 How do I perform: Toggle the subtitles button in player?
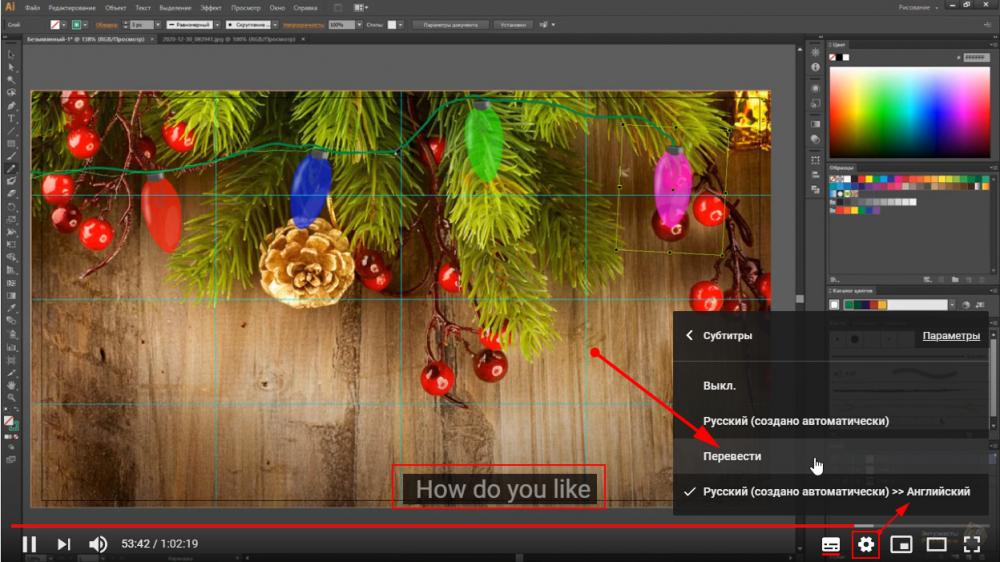[x=830, y=545]
